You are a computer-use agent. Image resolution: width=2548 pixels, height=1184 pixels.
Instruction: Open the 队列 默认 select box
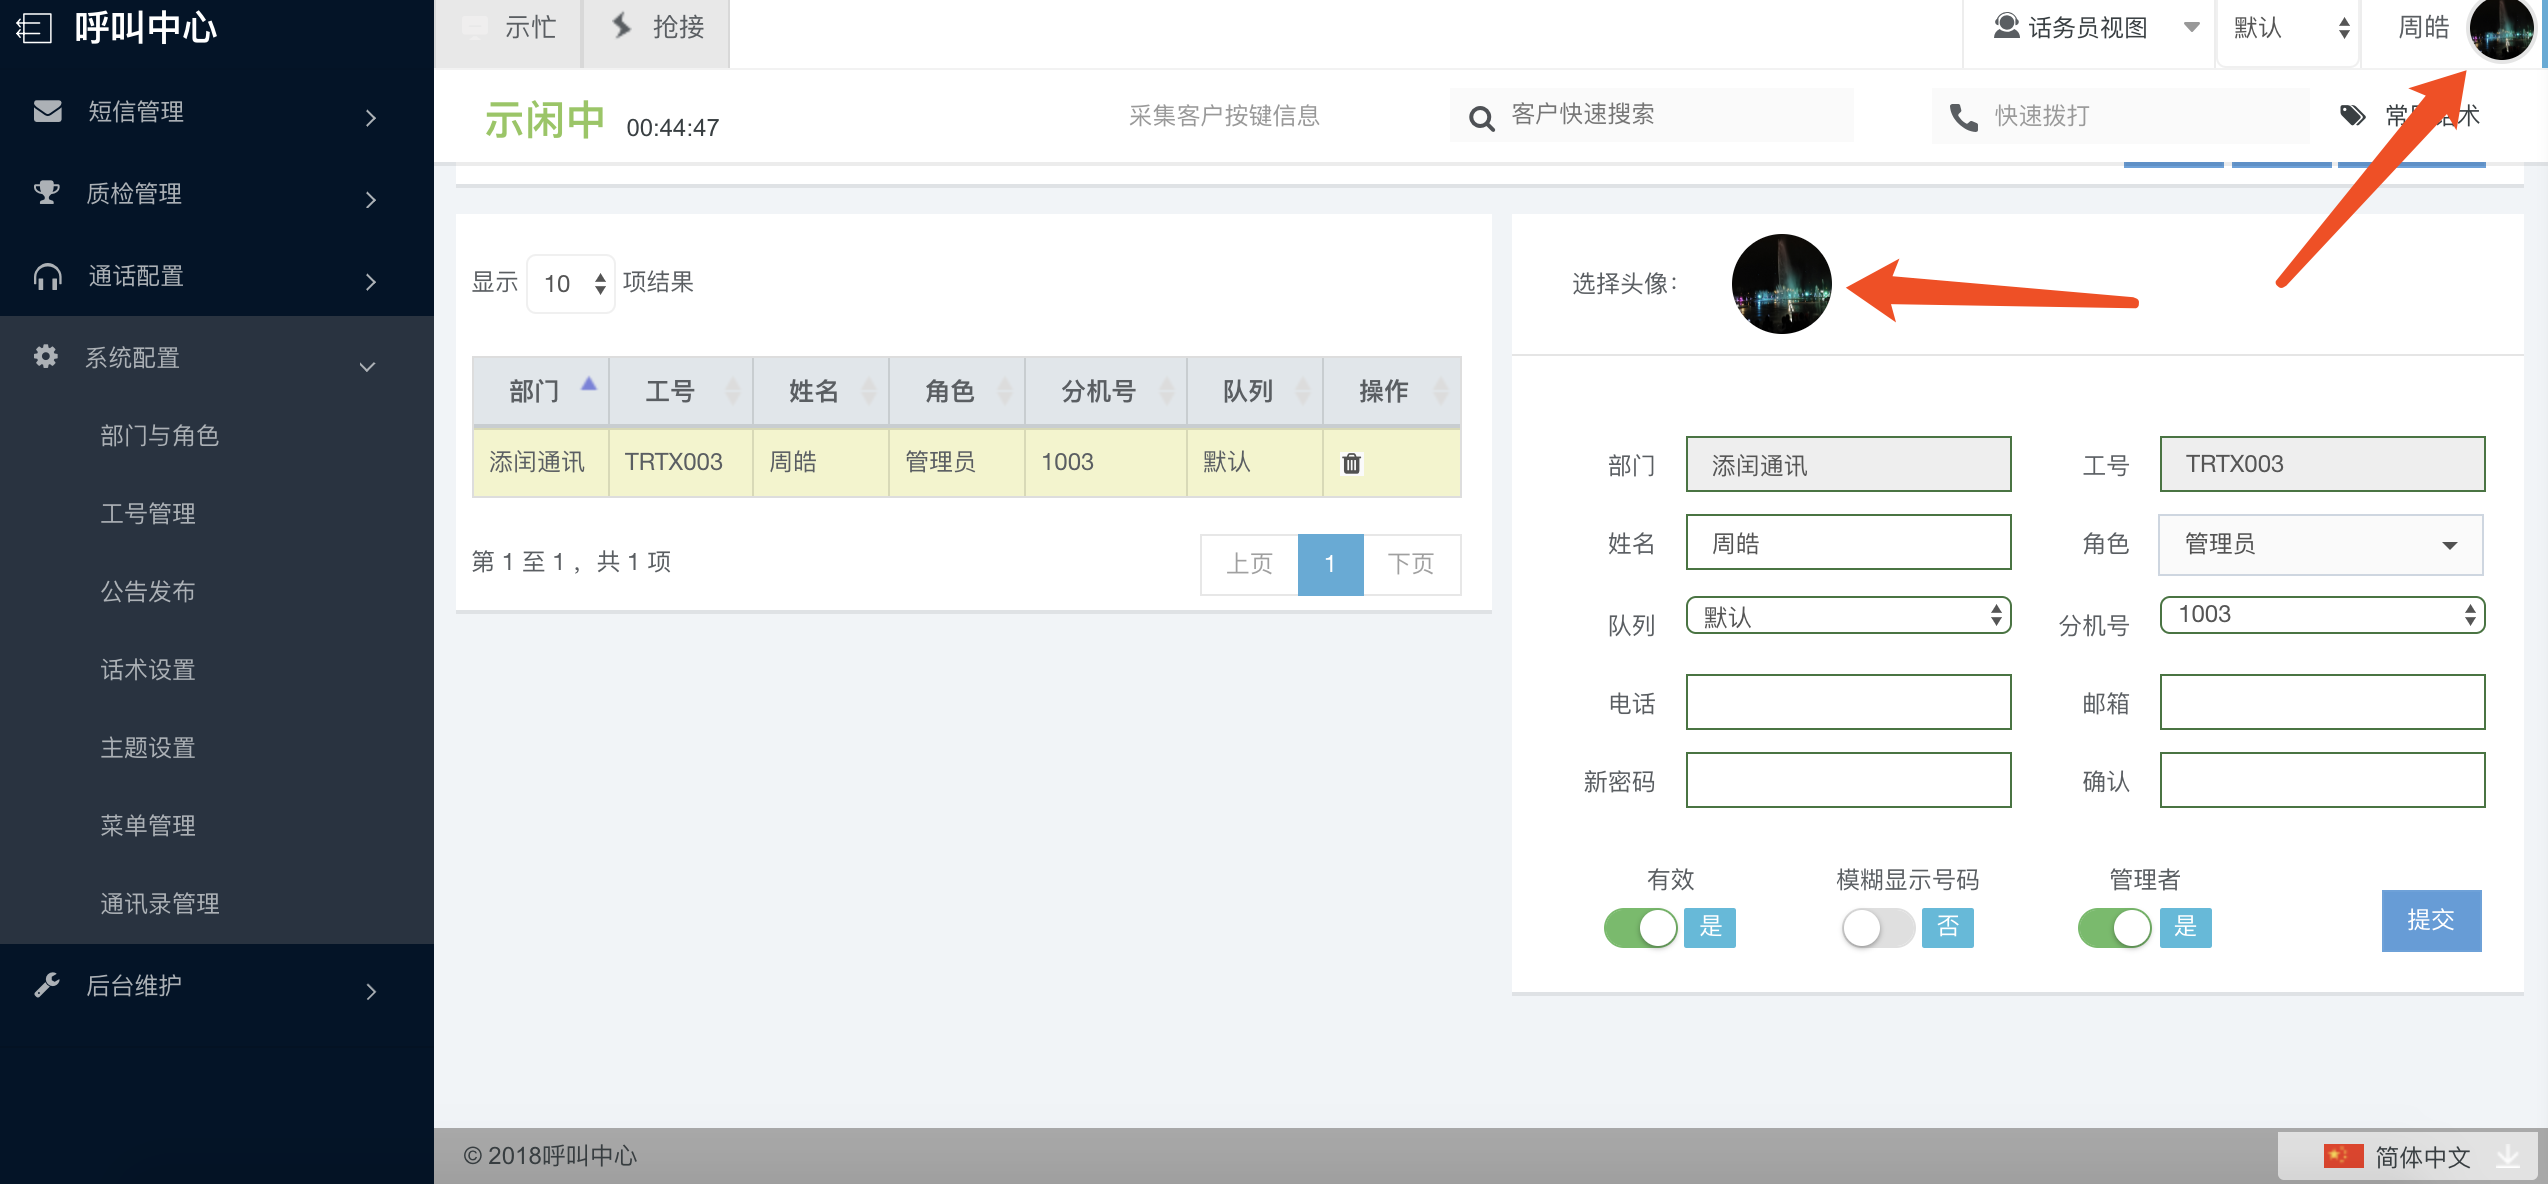click(x=1848, y=616)
